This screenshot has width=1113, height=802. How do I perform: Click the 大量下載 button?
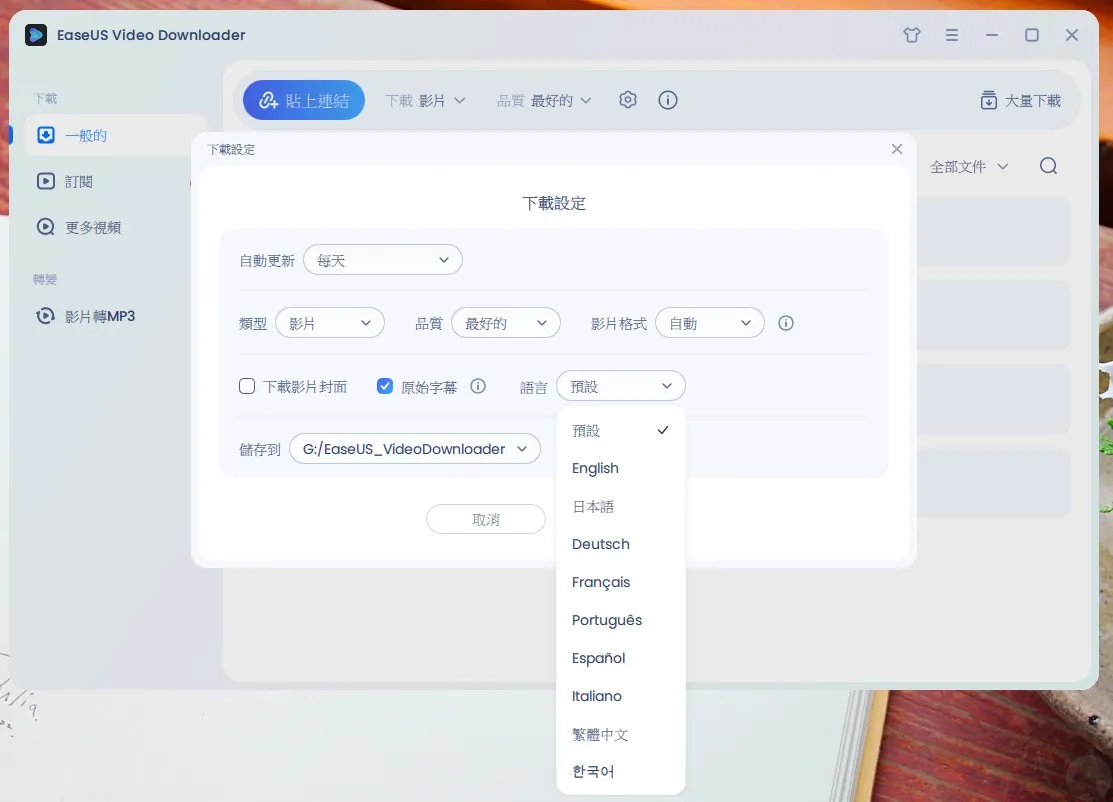pos(1020,100)
